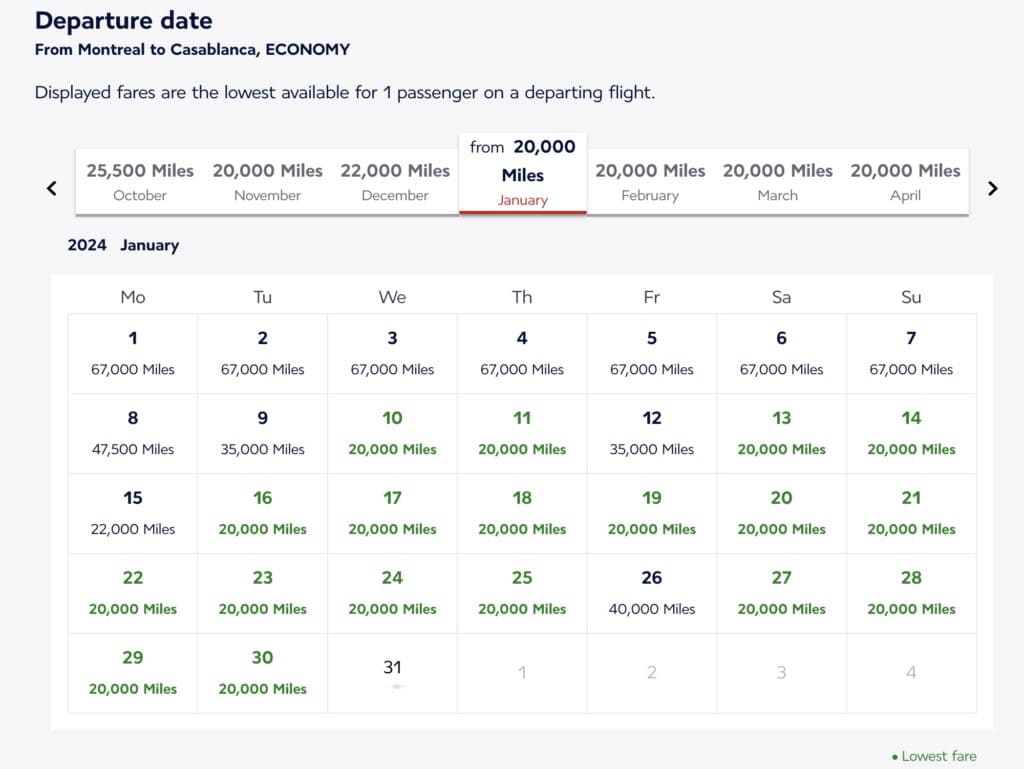Choose January 30 departure date
The height and width of the screenshot is (769, 1024).
pos(262,672)
